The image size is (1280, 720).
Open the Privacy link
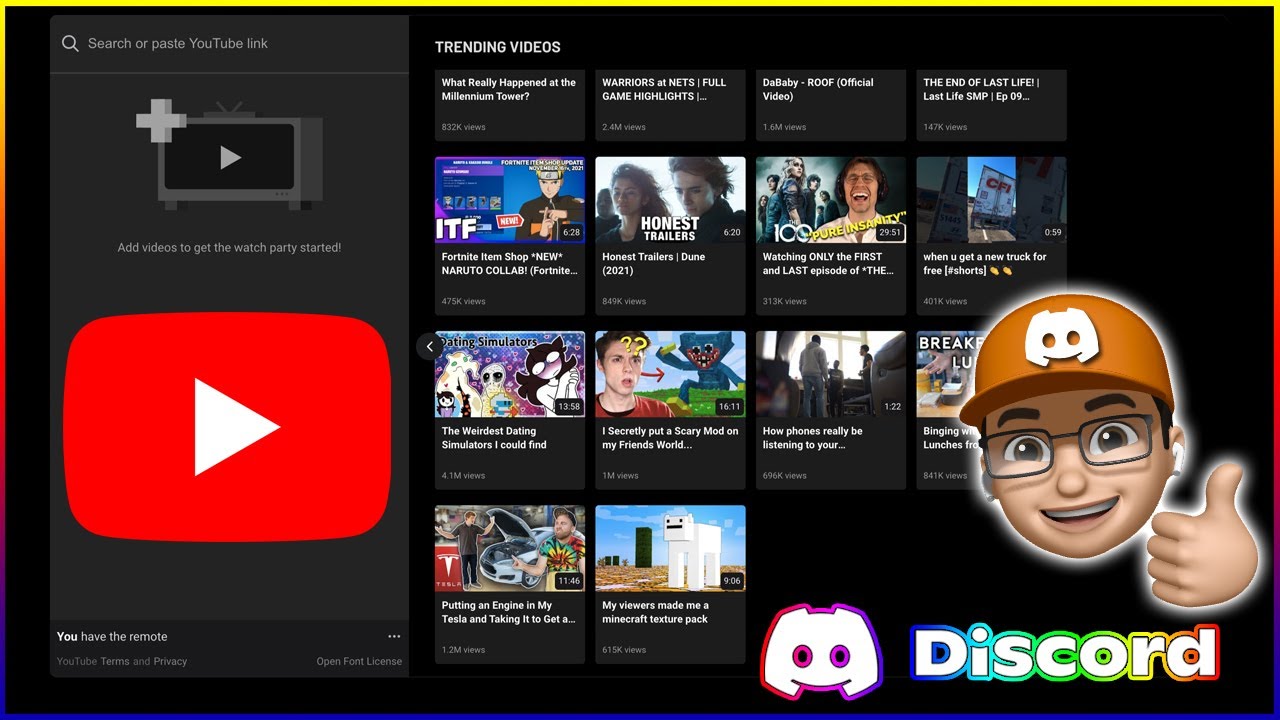(x=170, y=661)
